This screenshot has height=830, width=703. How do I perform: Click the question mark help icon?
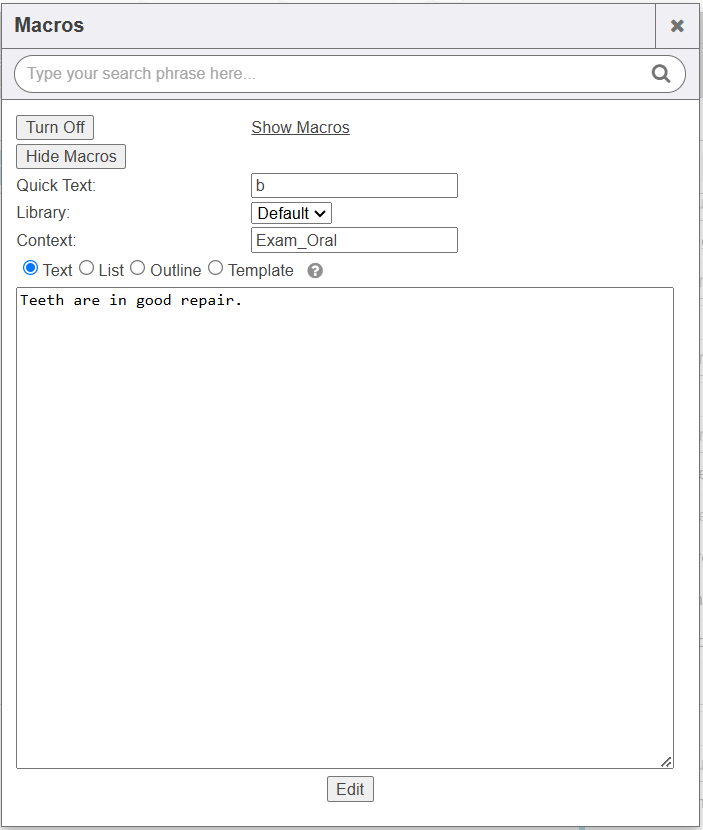(315, 271)
